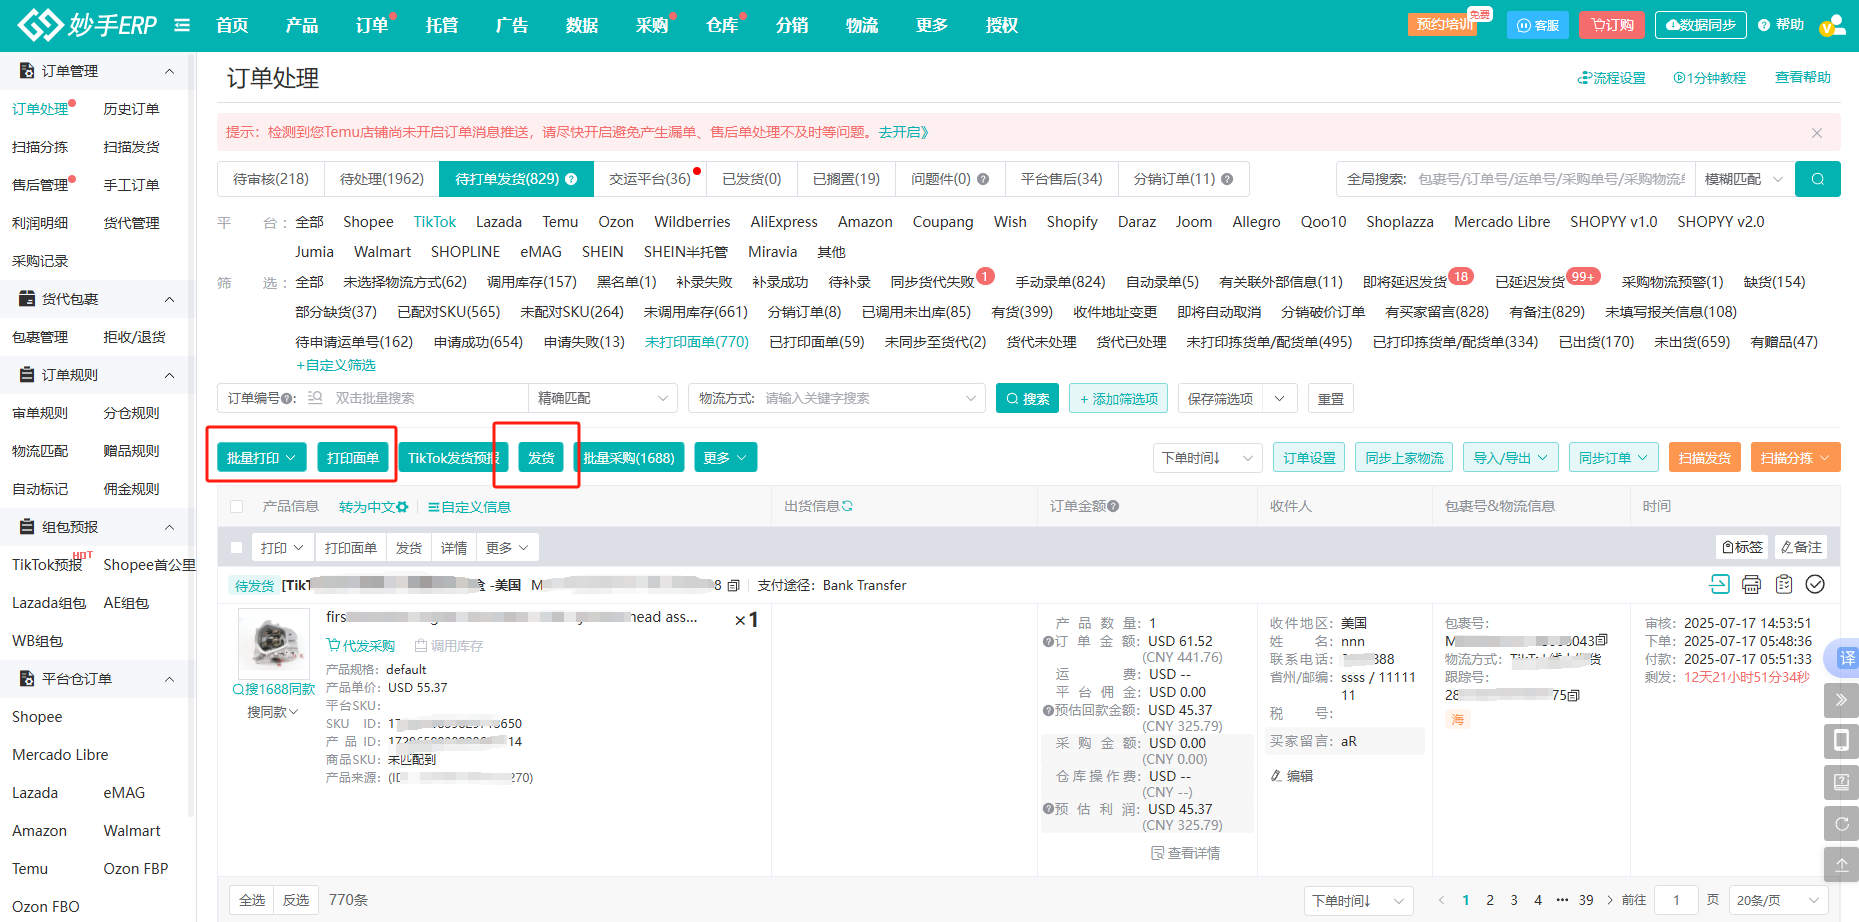
Task: Open the 下单时间 sort dropdown above table
Action: (1207, 458)
